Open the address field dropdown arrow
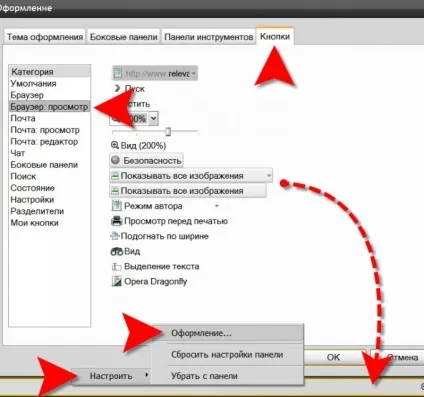This screenshot has height=397, width=424. click(x=194, y=73)
